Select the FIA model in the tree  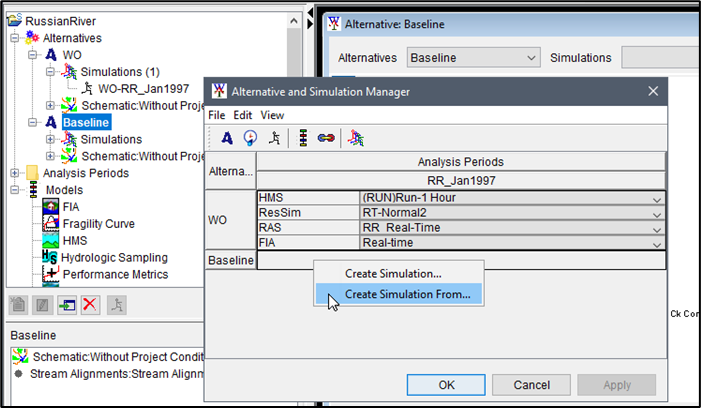click(x=71, y=207)
